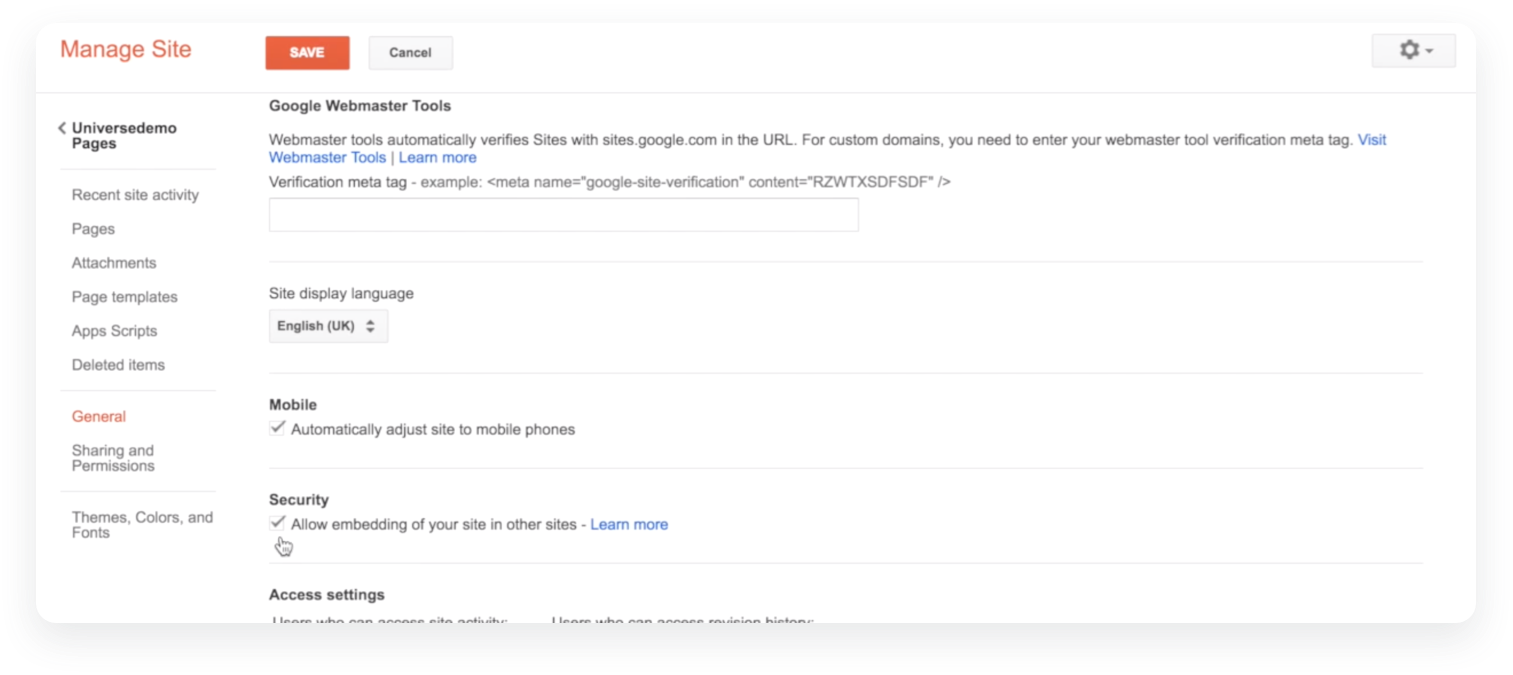The width and height of the screenshot is (1513, 675).
Task: Open Apps Scripts in sidebar
Action: click(x=114, y=331)
